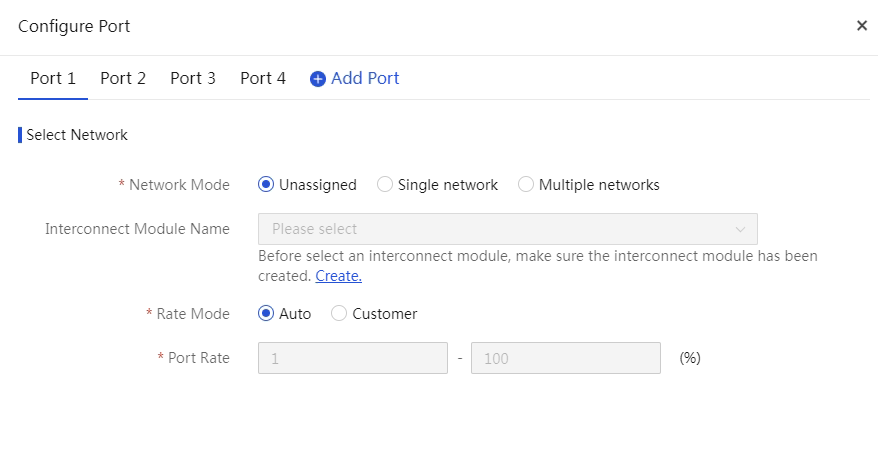This screenshot has height=456, width=878.
Task: Click the Network Mode label
Action: pos(179,185)
